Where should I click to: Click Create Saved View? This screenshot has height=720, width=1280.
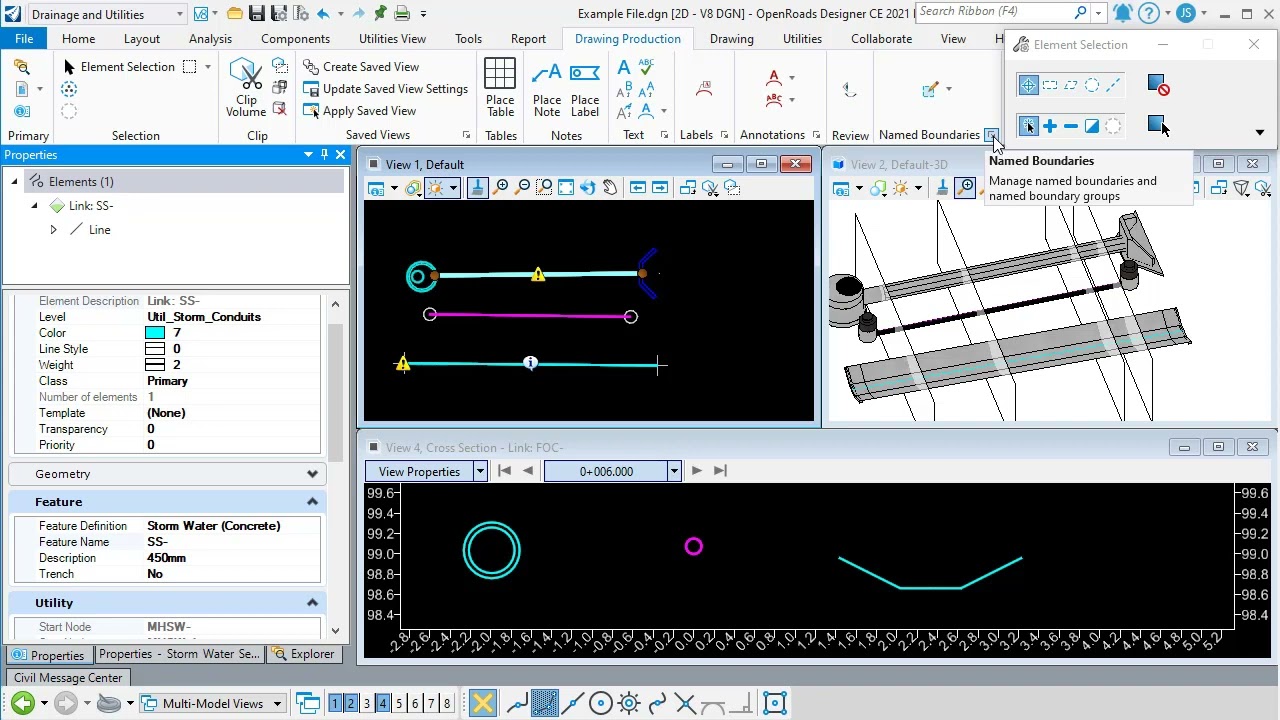click(x=361, y=67)
